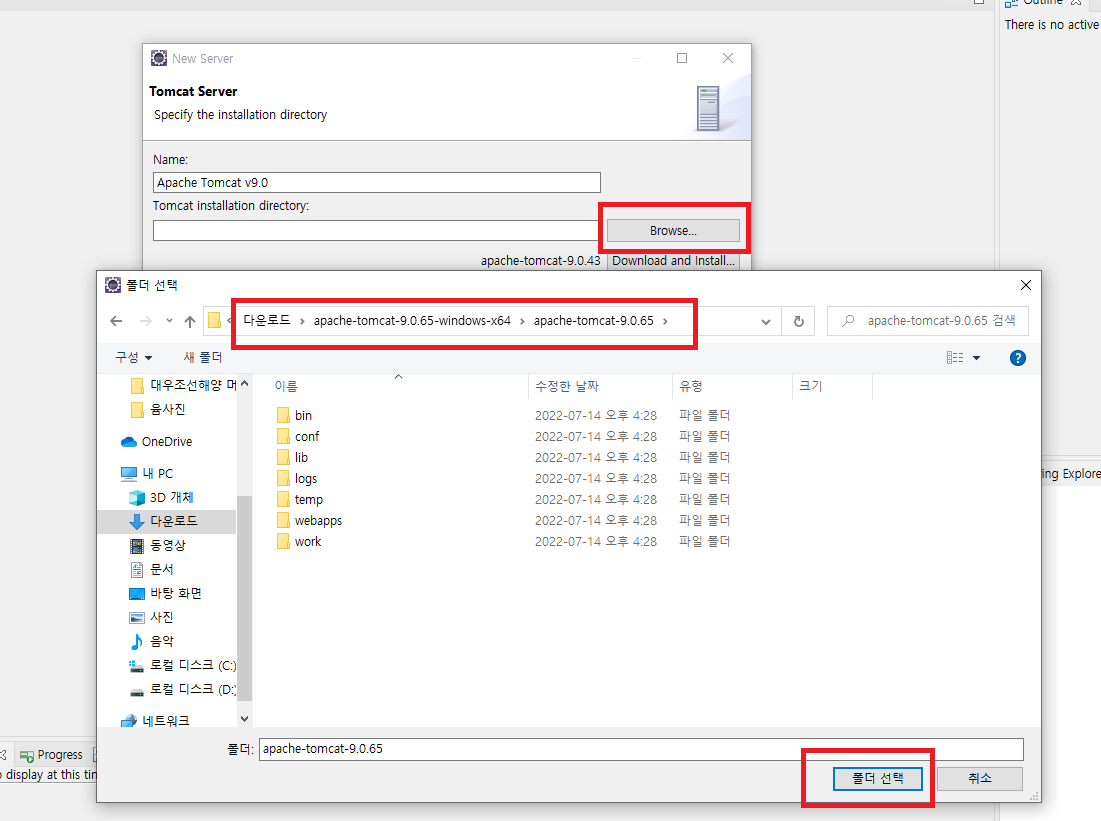Click navigation pane scrollbar up arrow
The height and width of the screenshot is (821, 1101).
click(x=244, y=383)
